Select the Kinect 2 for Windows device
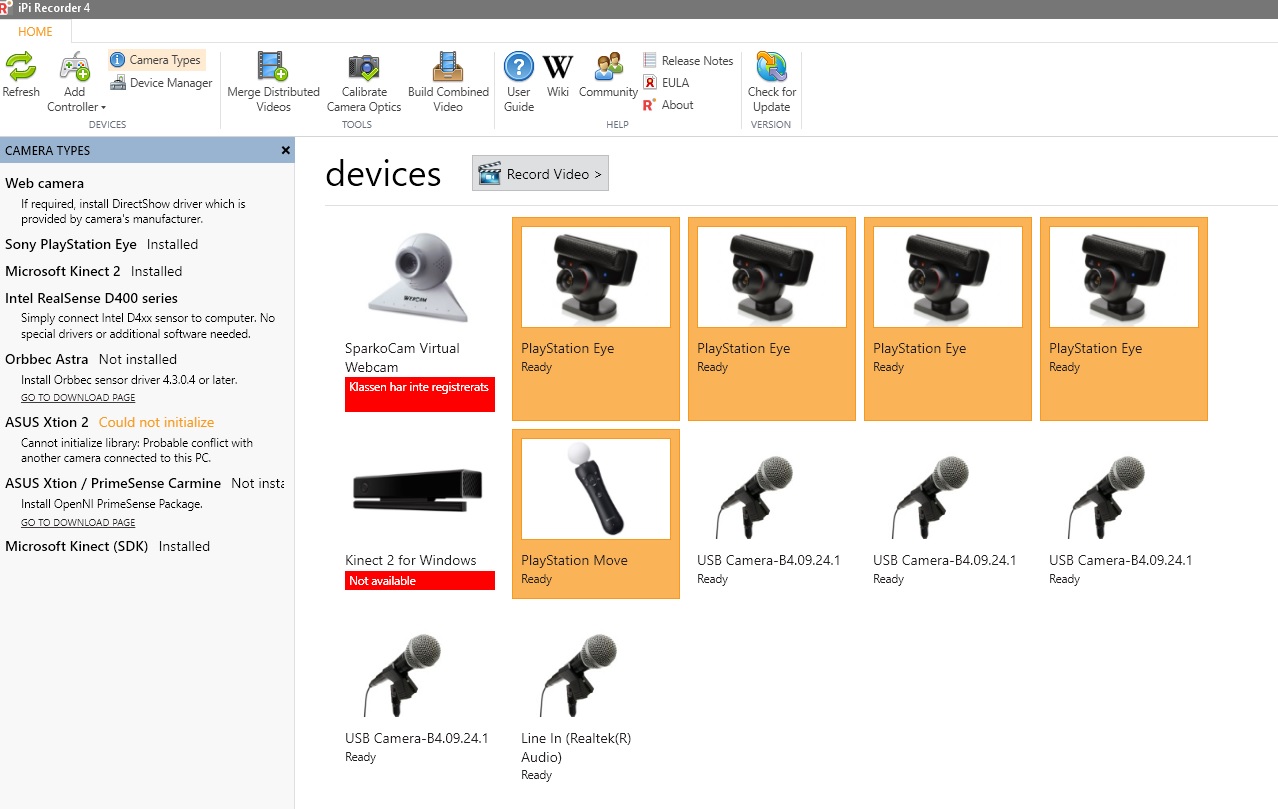 (x=420, y=514)
